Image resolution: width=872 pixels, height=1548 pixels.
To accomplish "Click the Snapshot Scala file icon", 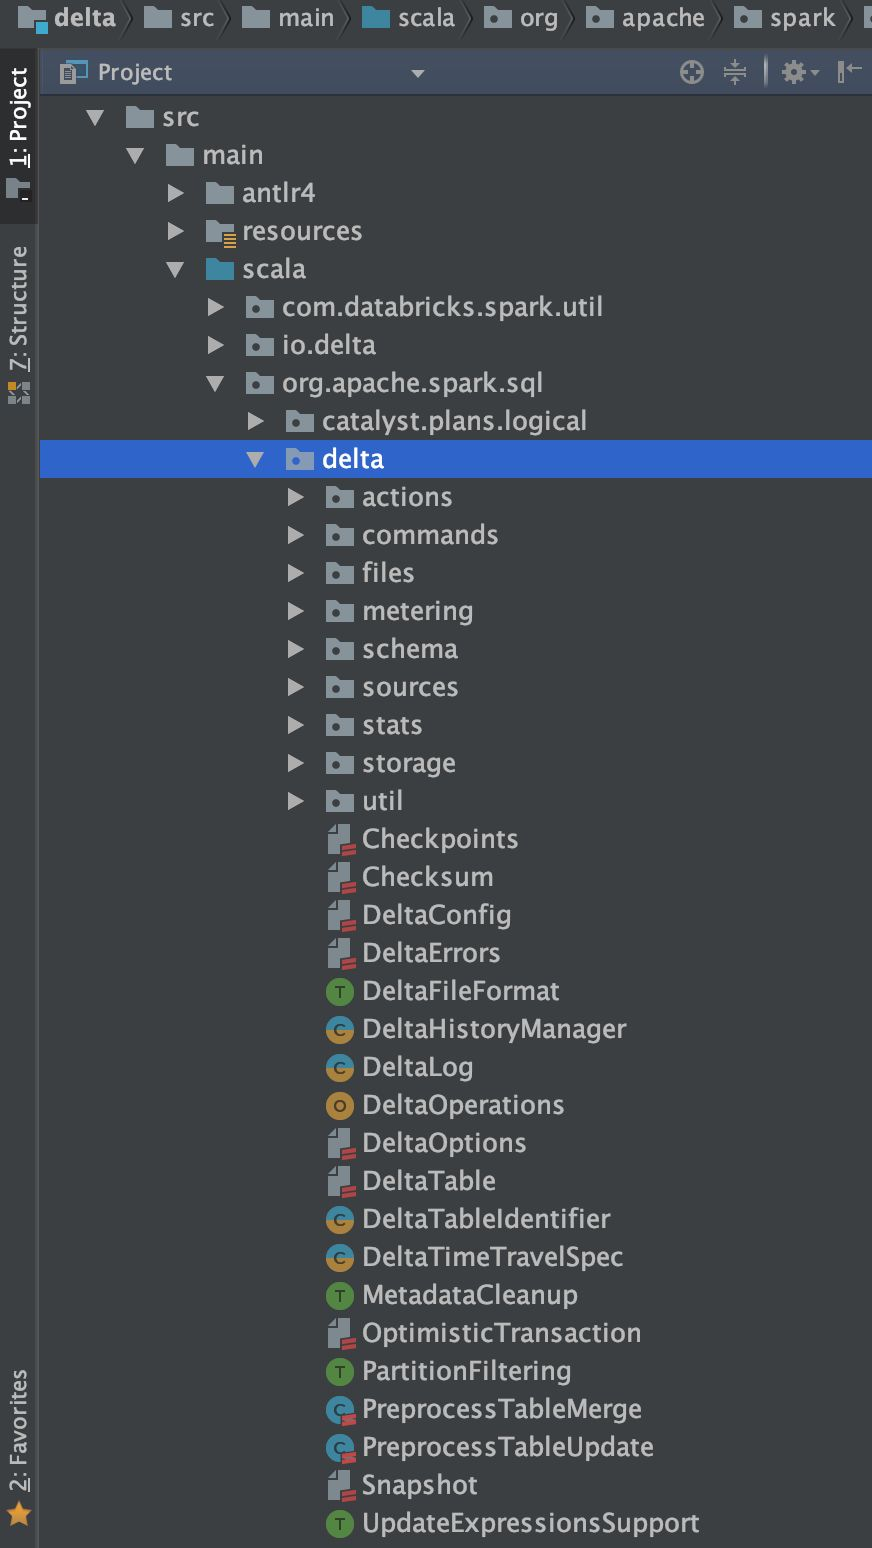I will pos(340,1485).
